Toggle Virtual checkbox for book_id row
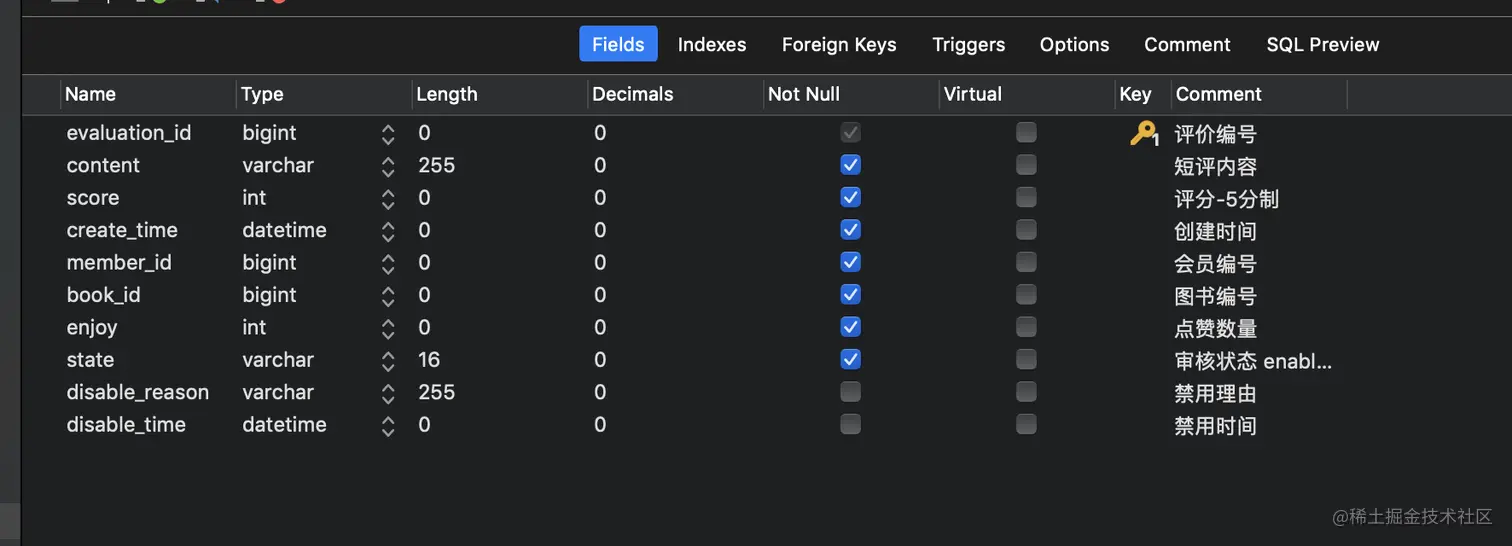 1026,294
